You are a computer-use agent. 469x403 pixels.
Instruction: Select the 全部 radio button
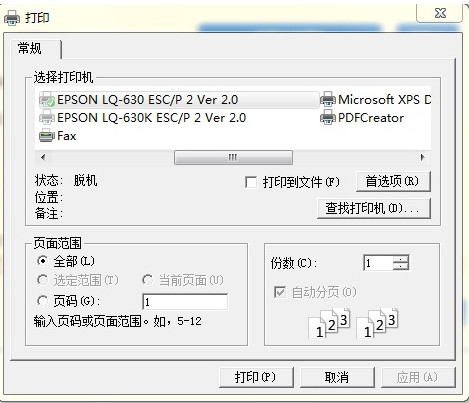point(42,261)
